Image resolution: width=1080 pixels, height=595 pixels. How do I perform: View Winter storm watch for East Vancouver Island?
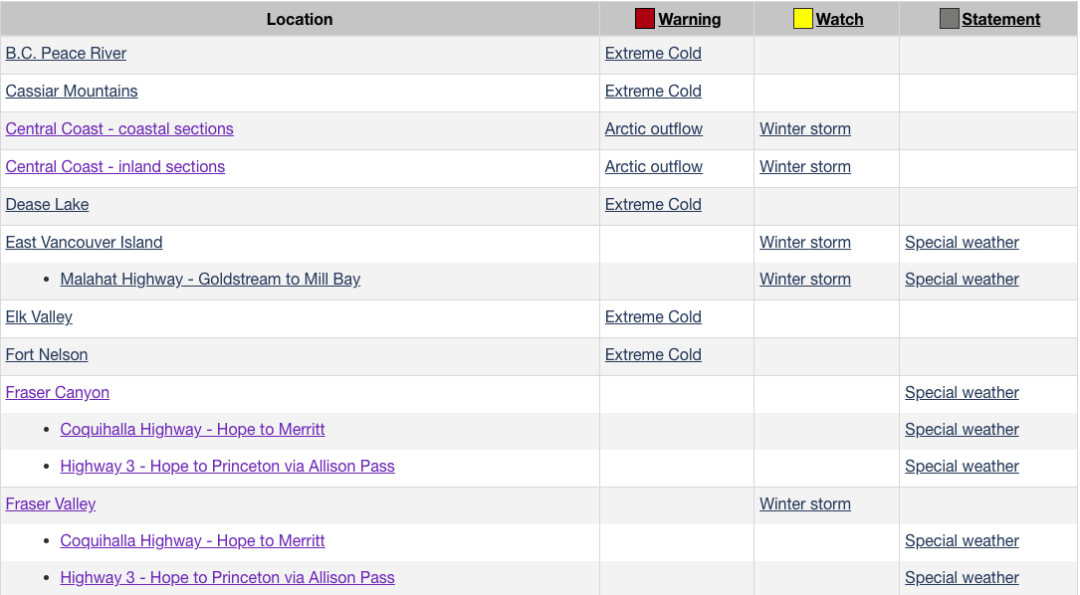click(804, 242)
